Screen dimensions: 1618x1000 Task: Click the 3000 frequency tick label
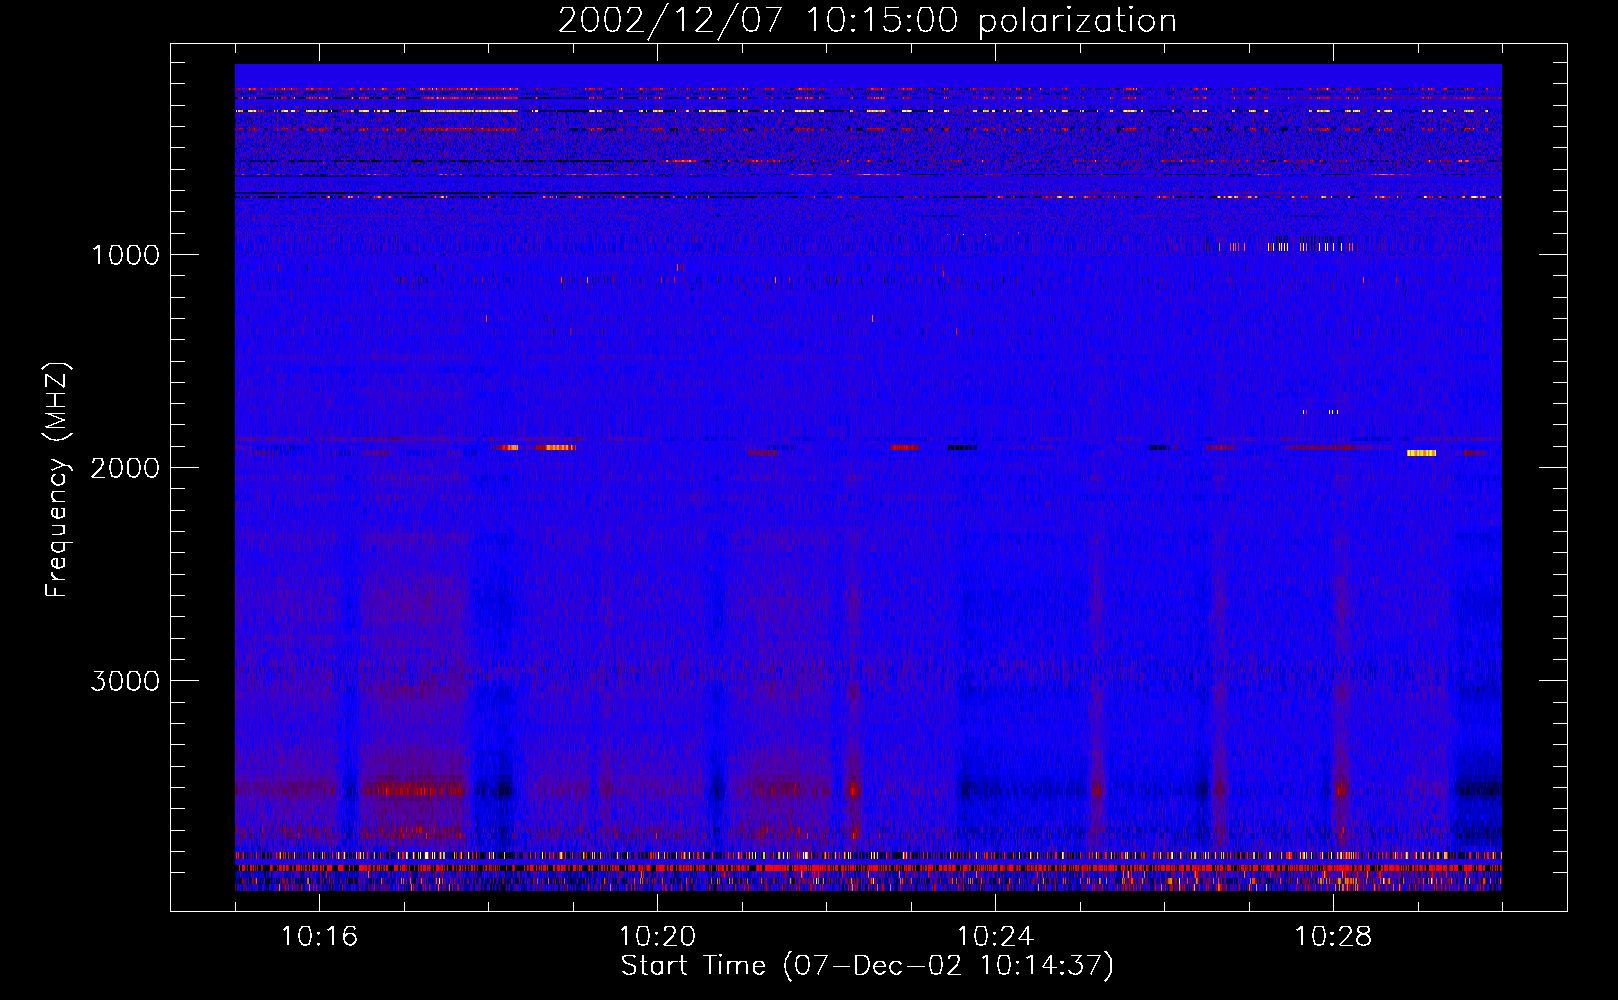point(125,681)
